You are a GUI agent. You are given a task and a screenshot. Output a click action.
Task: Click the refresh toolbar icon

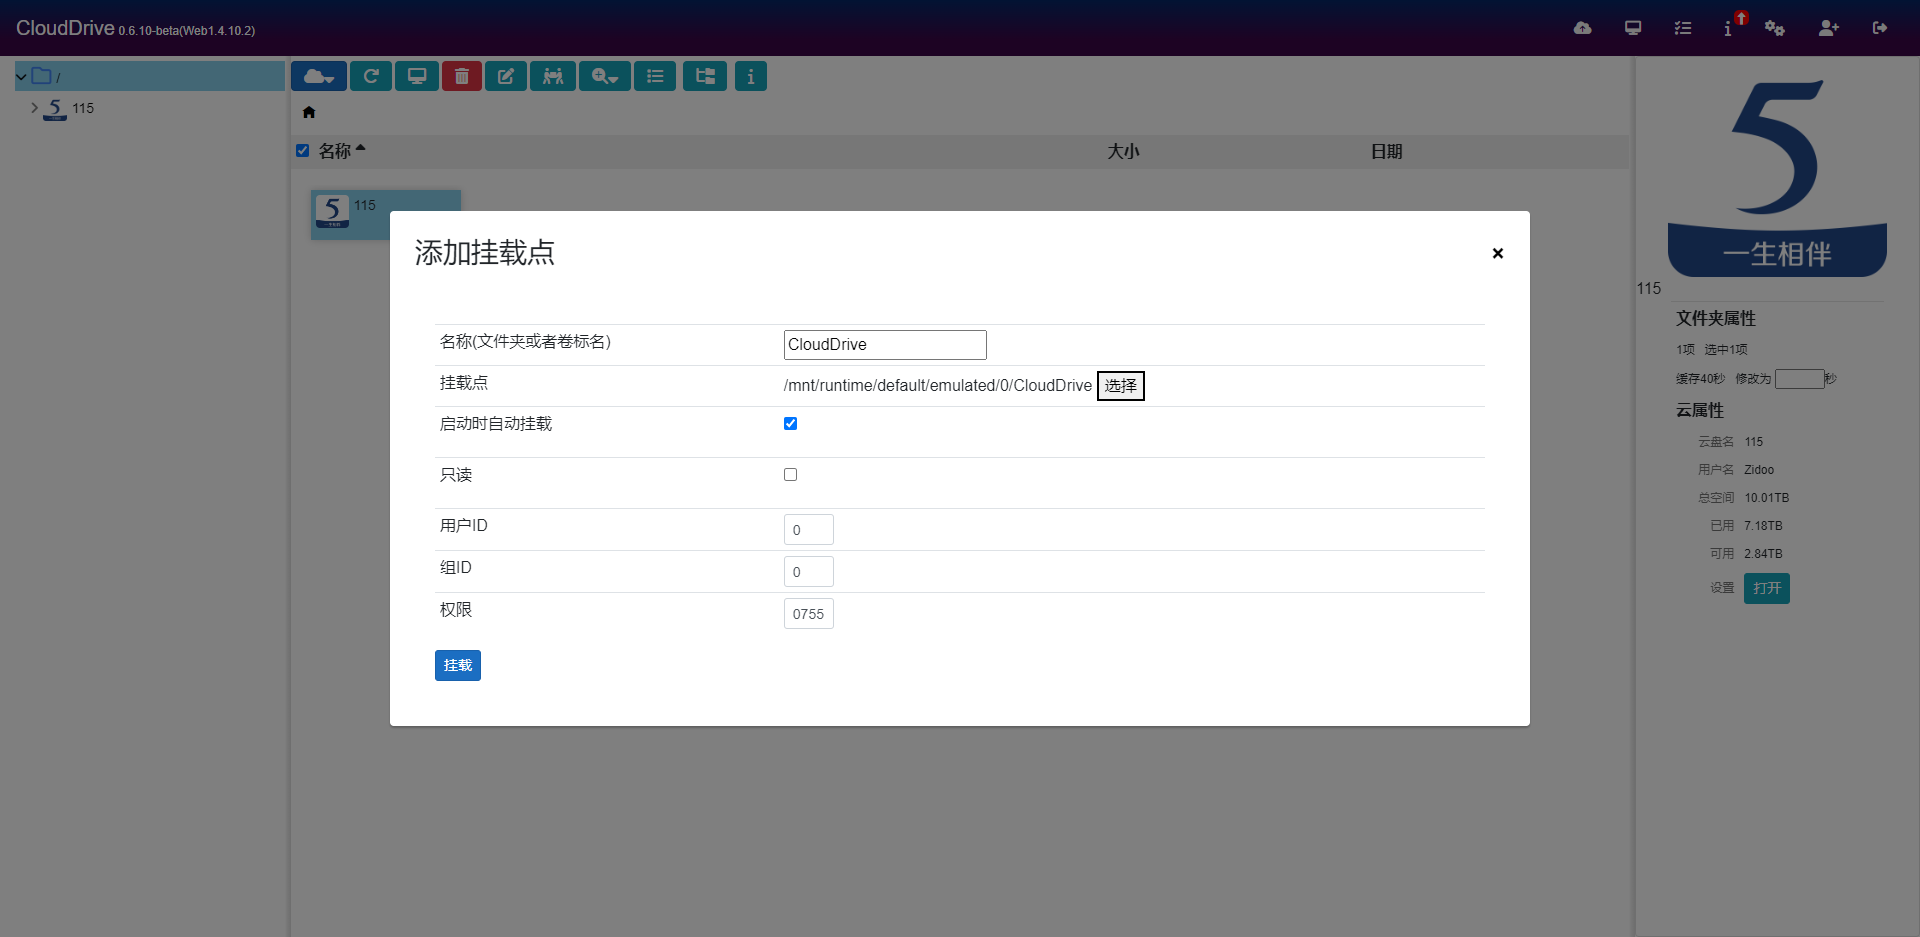click(x=371, y=76)
